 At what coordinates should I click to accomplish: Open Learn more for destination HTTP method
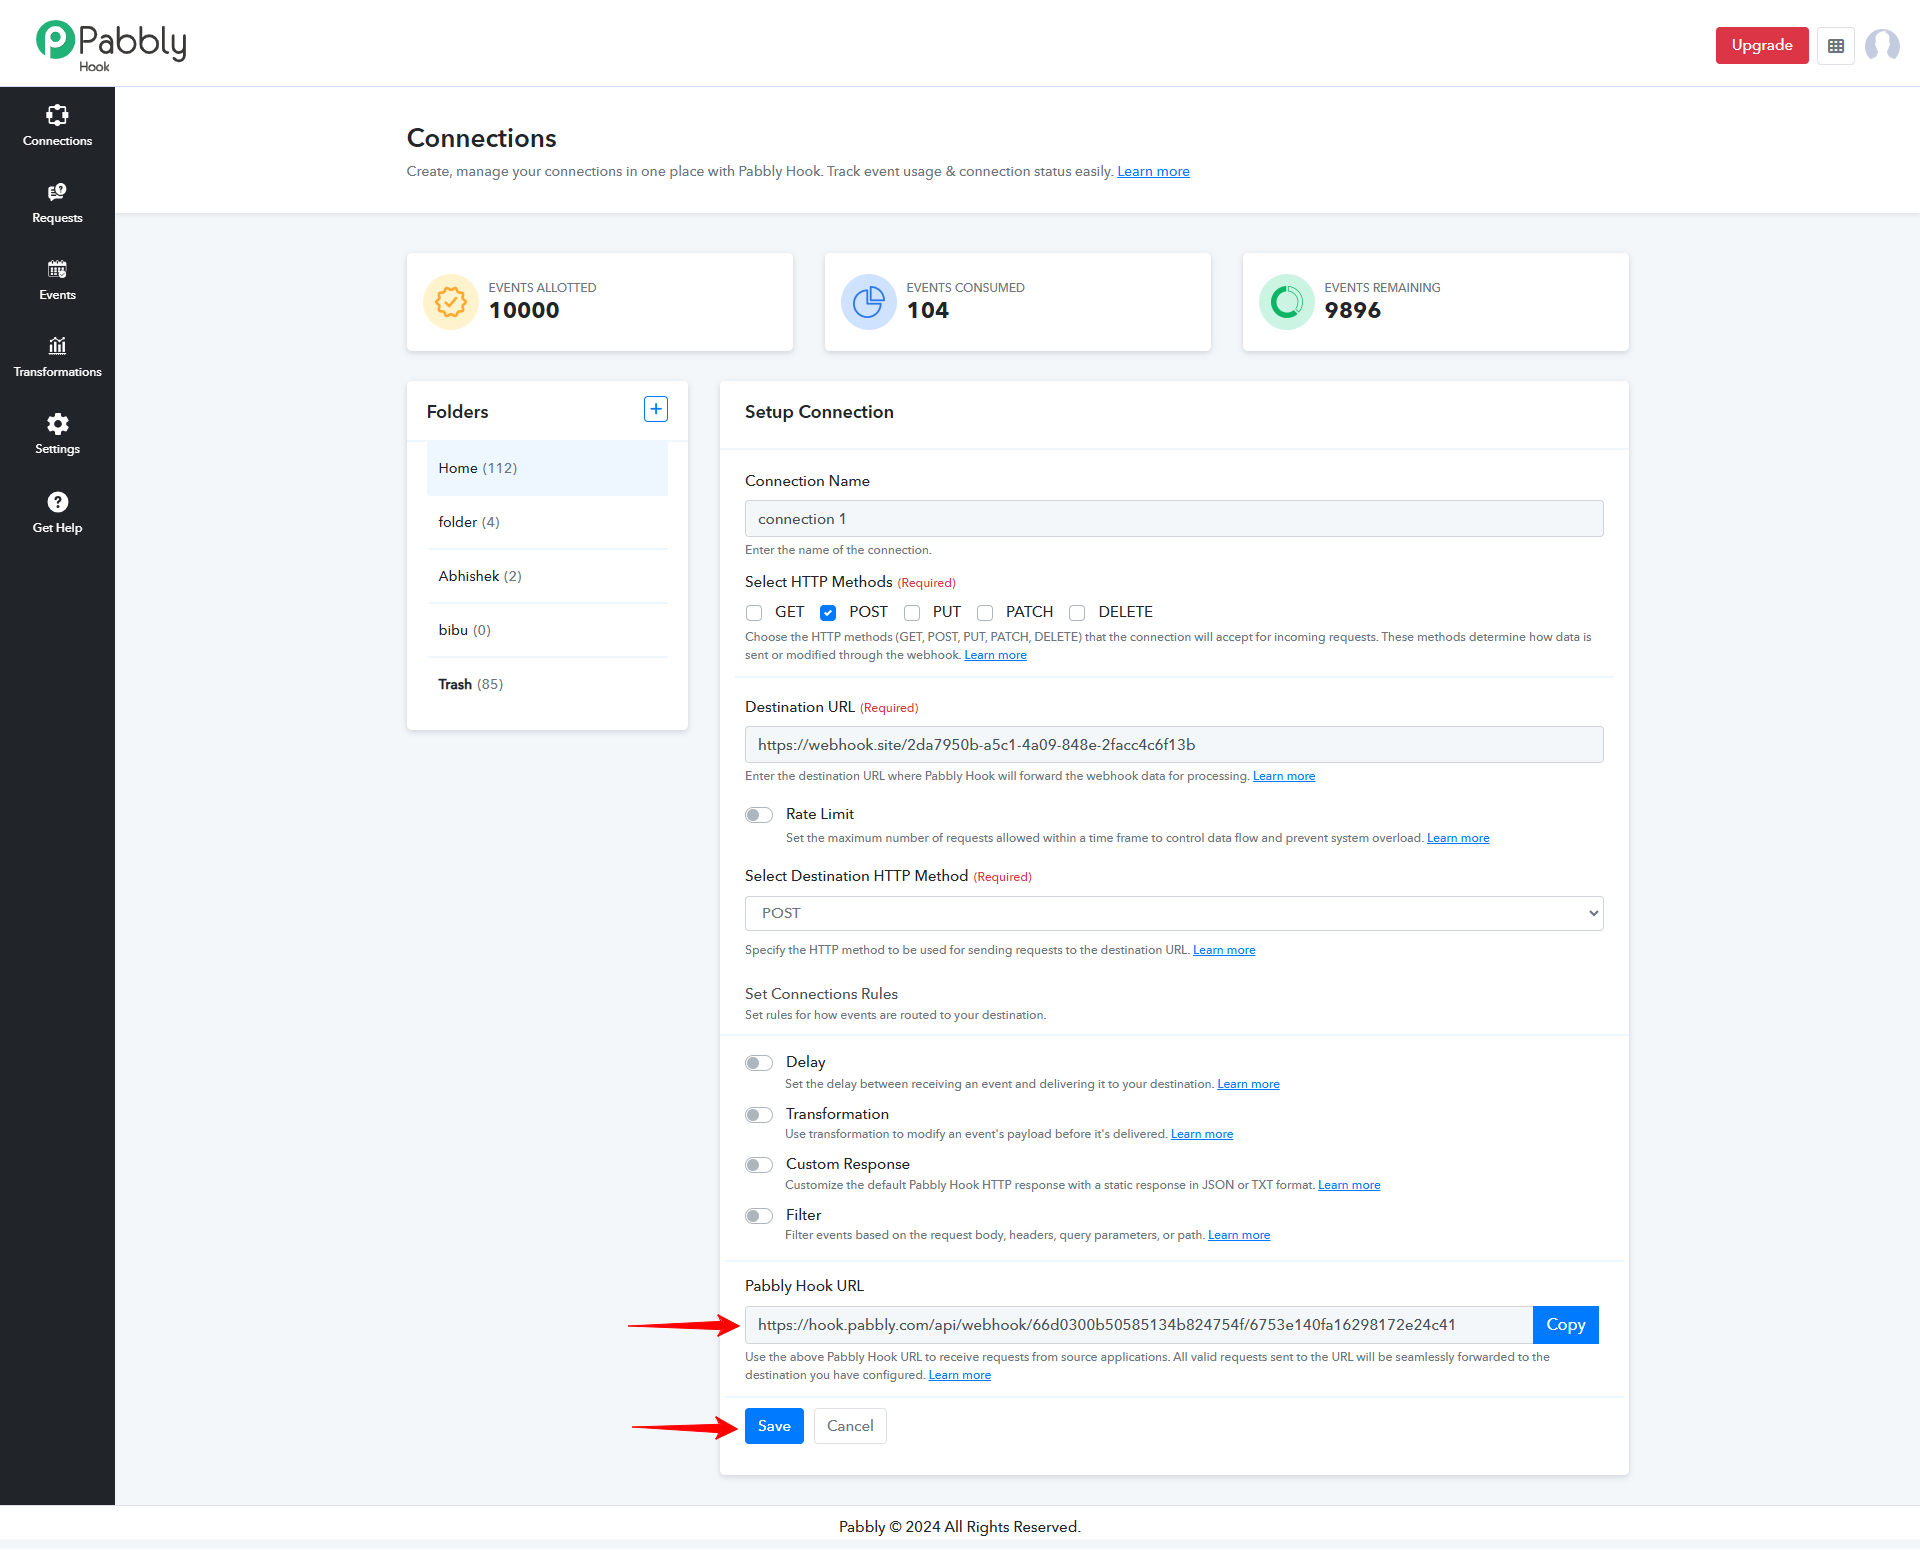click(1224, 951)
